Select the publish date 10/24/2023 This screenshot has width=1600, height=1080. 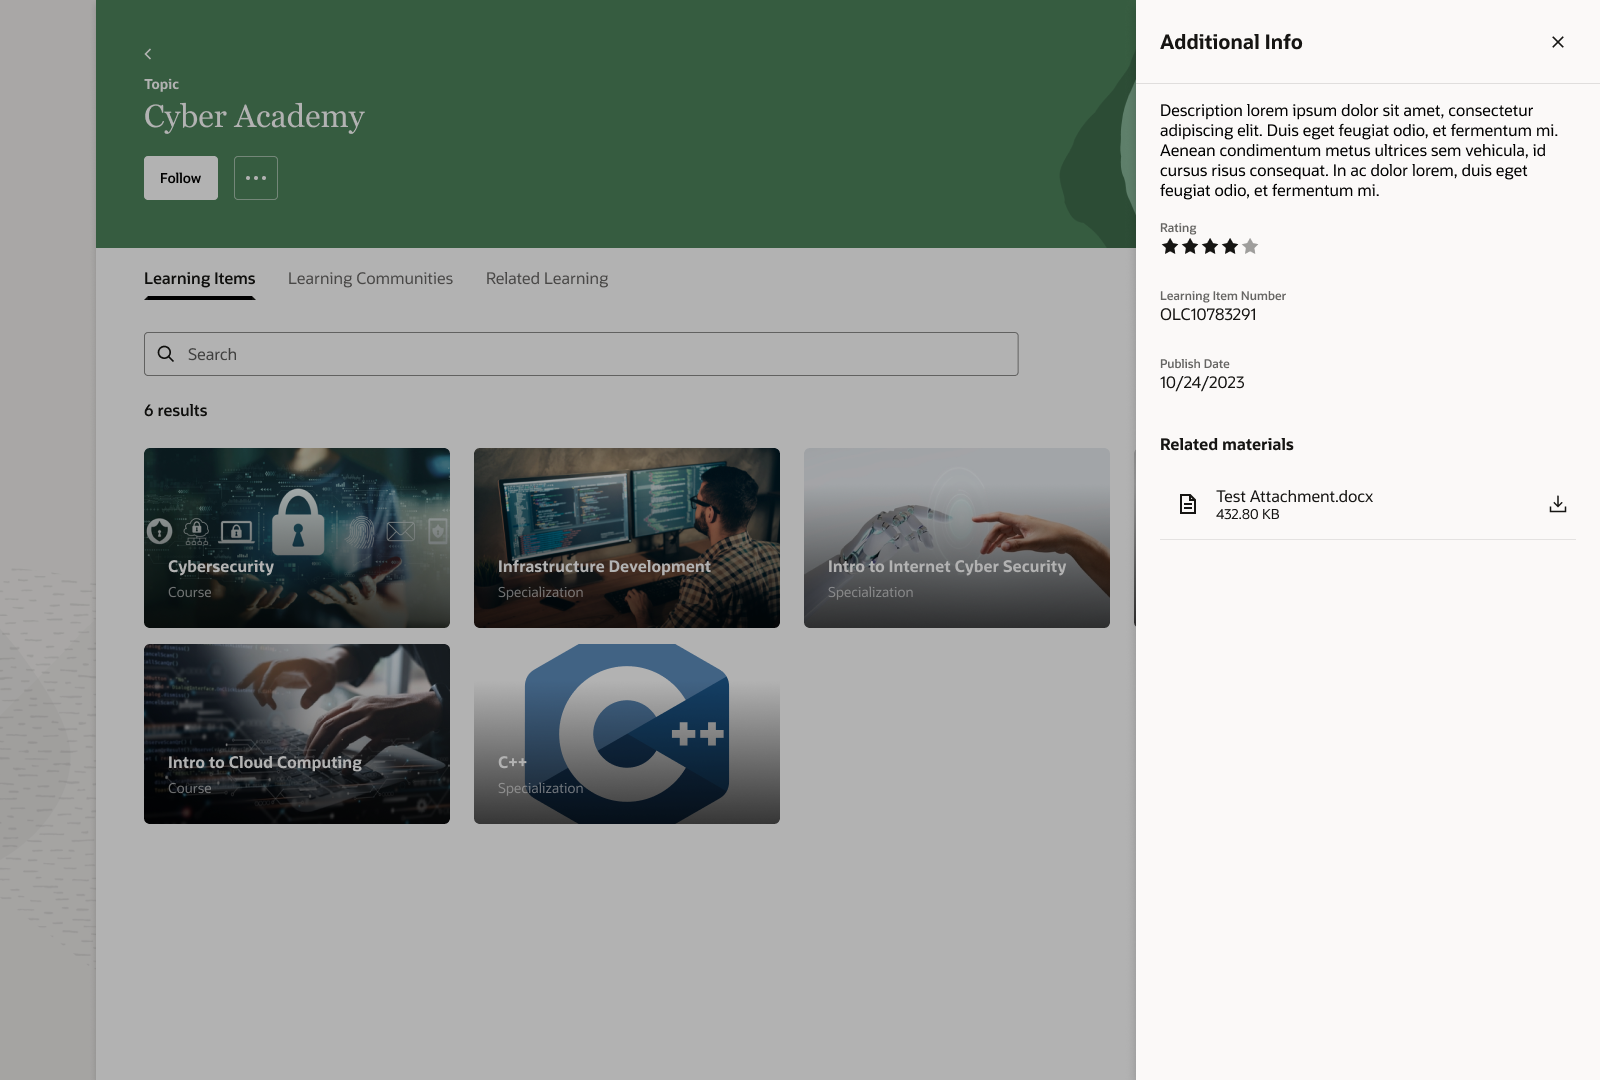pos(1202,383)
